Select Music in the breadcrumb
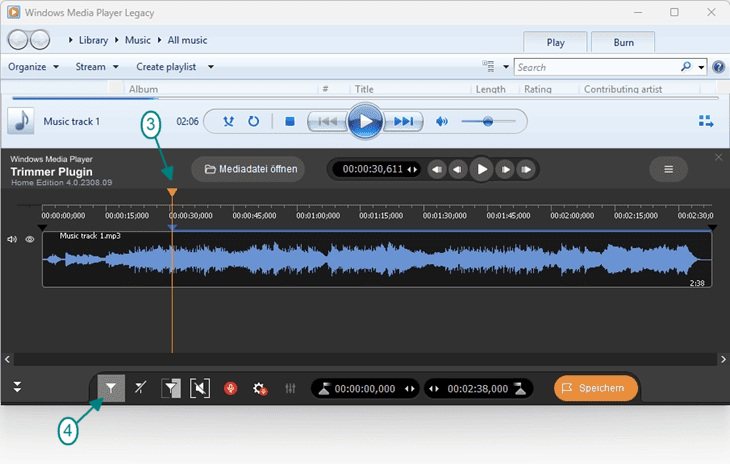 pos(138,40)
